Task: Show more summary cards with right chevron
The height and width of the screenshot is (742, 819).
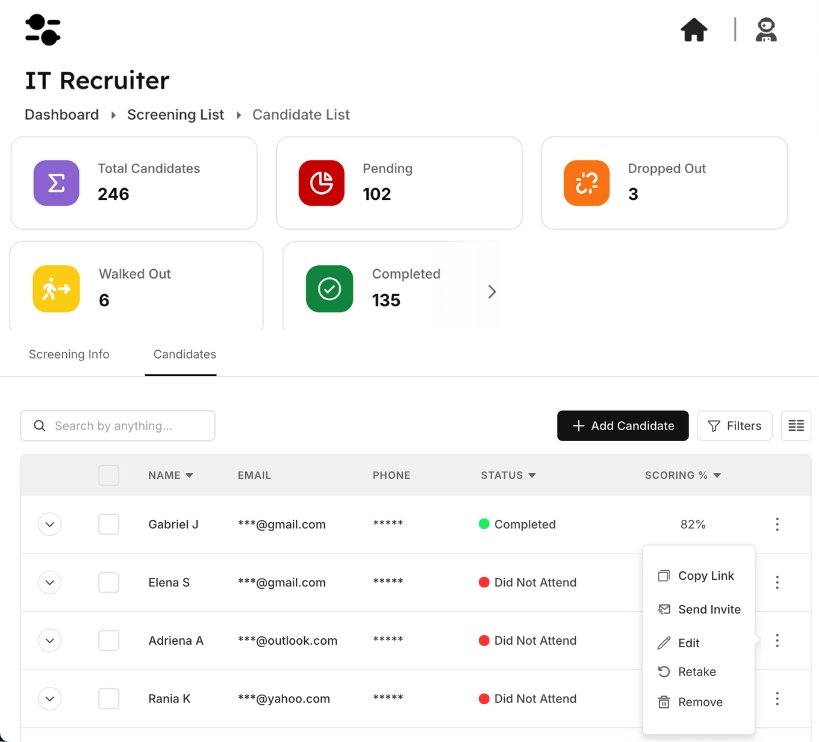Action: click(x=491, y=292)
